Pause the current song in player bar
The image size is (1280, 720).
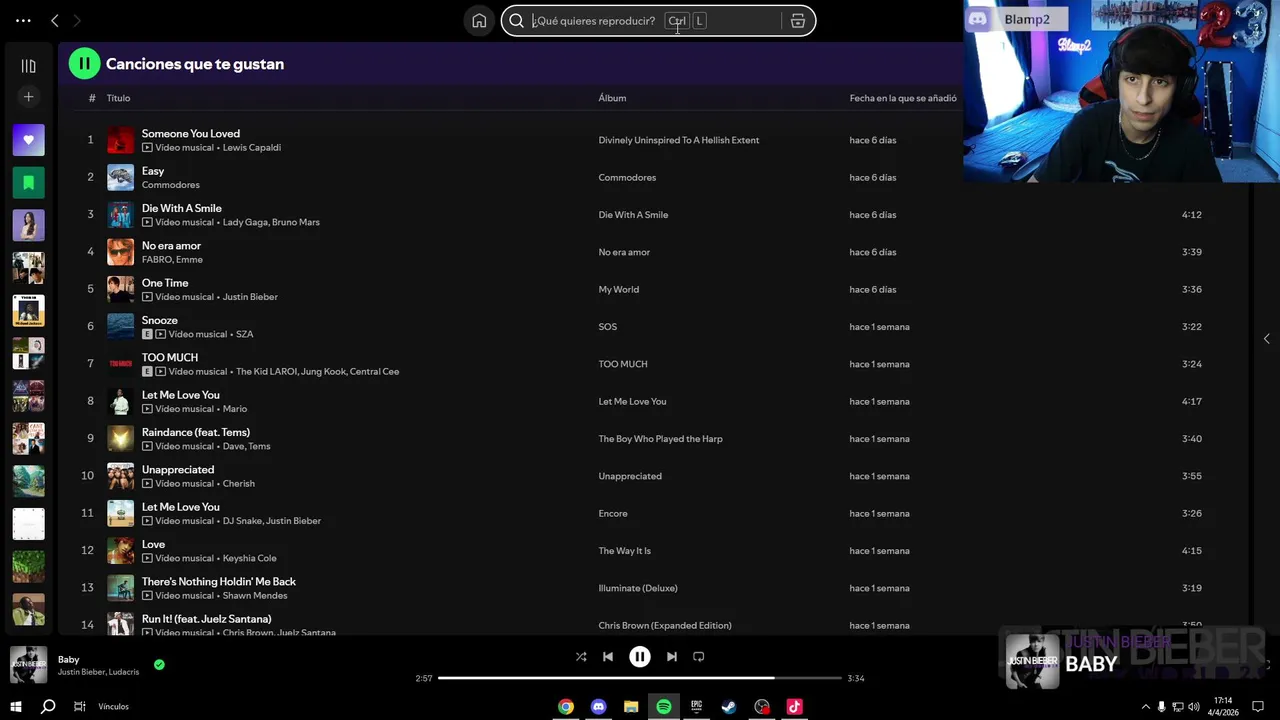click(x=640, y=657)
